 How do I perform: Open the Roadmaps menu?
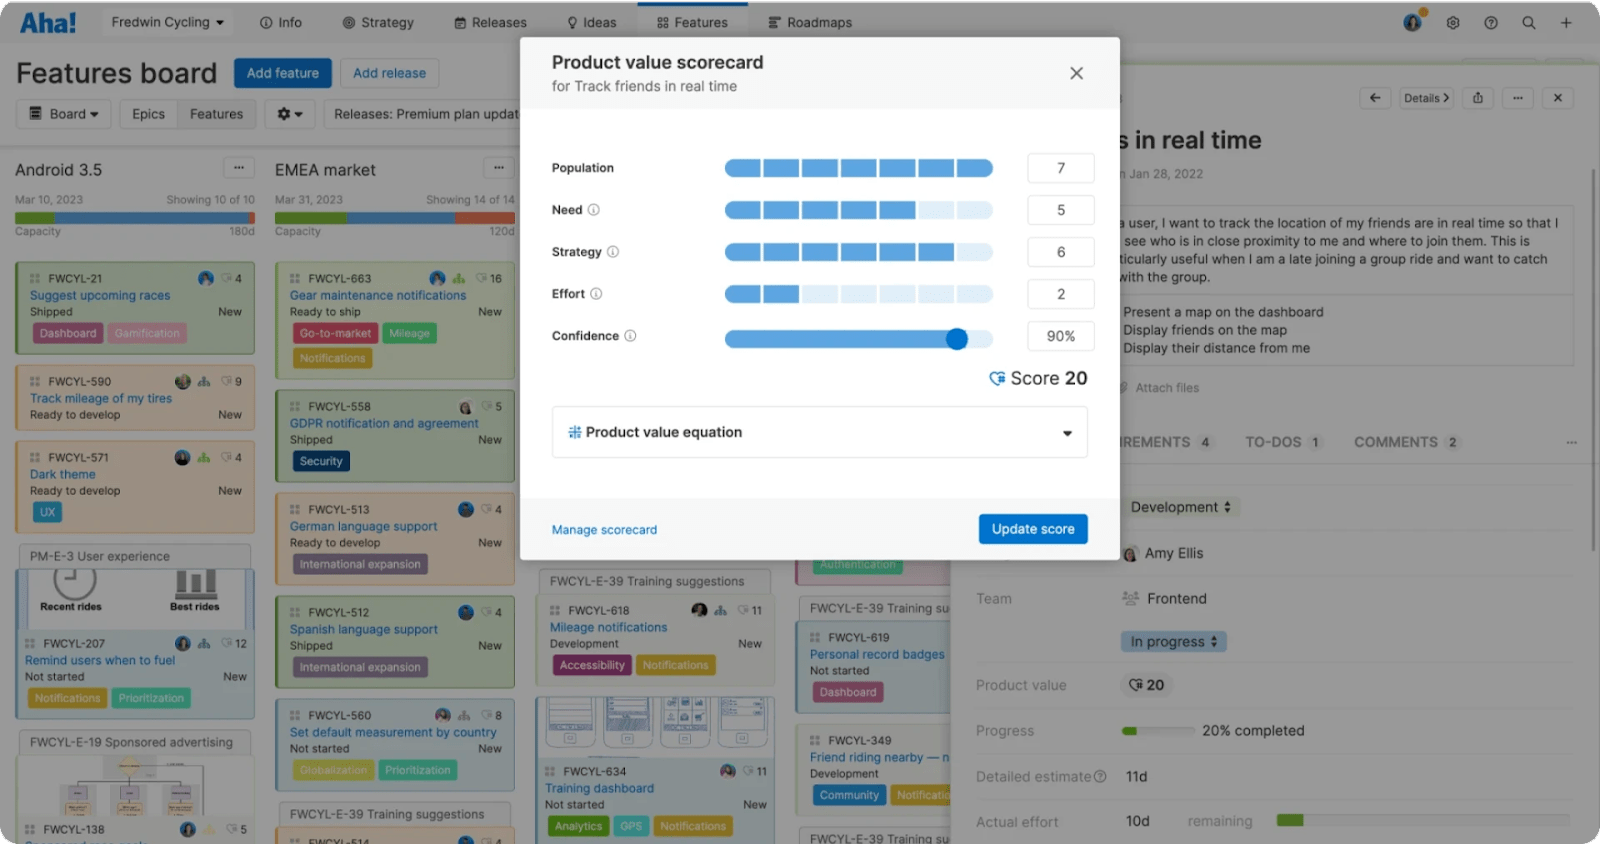tap(810, 22)
